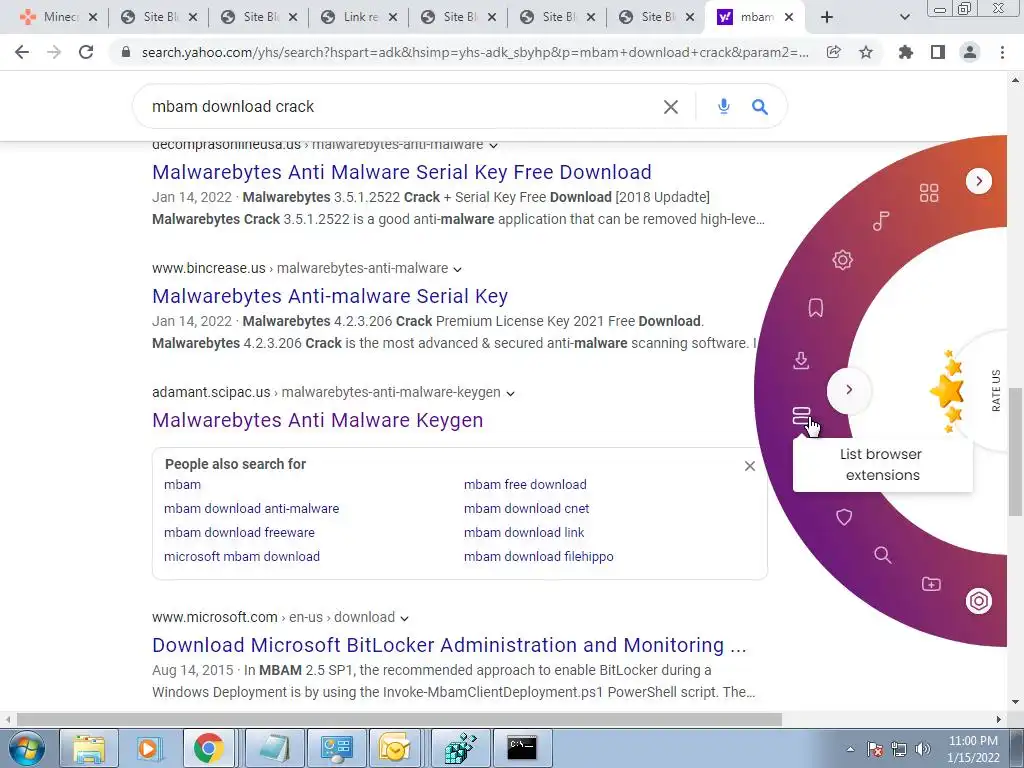The width and height of the screenshot is (1024, 768).
Task: Click the volume speaker tray icon
Action: pyautogui.click(x=923, y=749)
